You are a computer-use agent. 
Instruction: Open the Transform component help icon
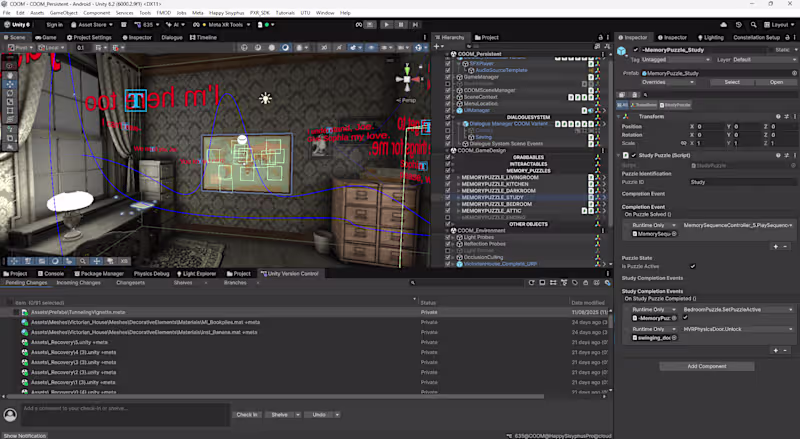pos(778,116)
